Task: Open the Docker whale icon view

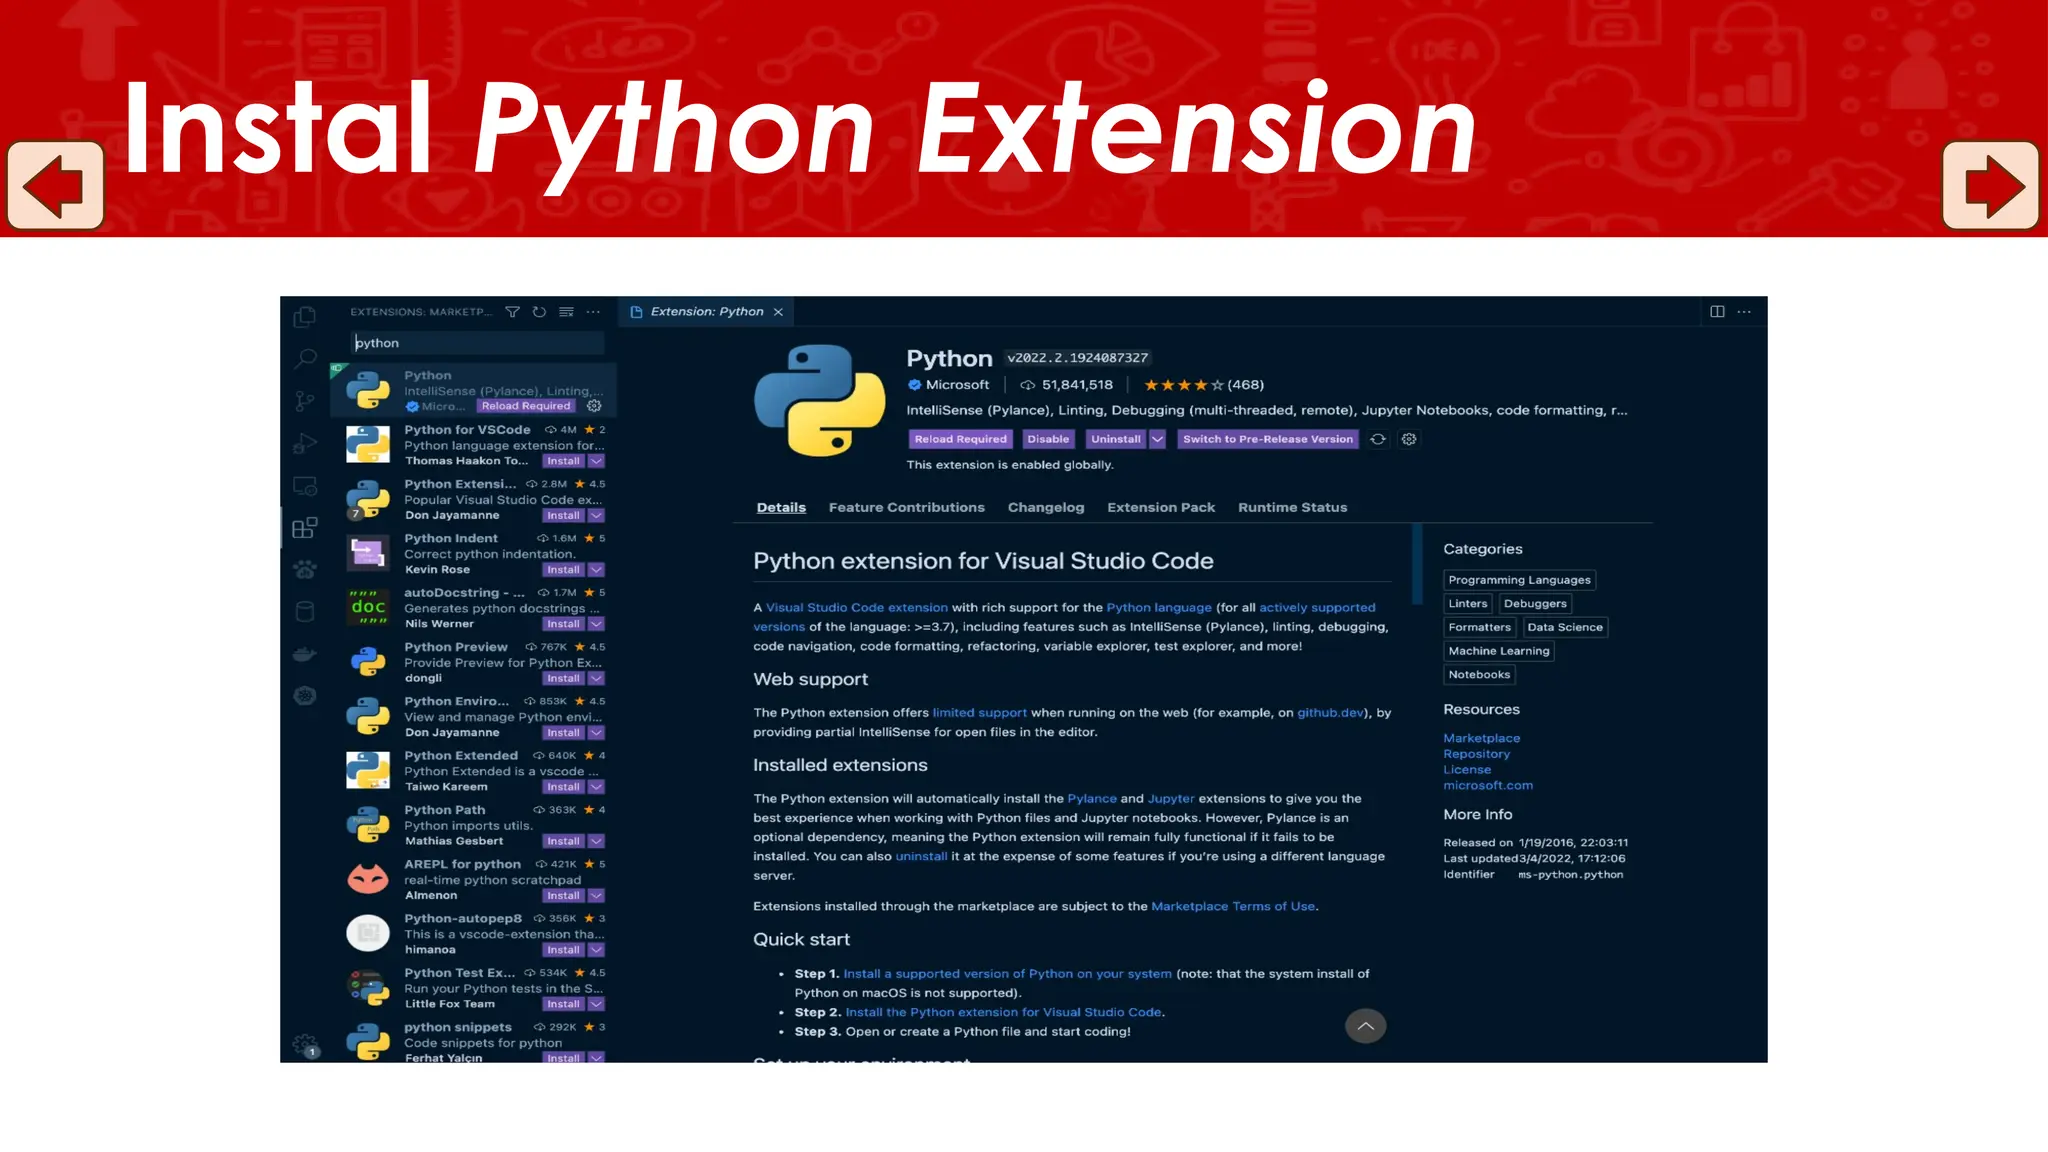Action: click(x=305, y=654)
